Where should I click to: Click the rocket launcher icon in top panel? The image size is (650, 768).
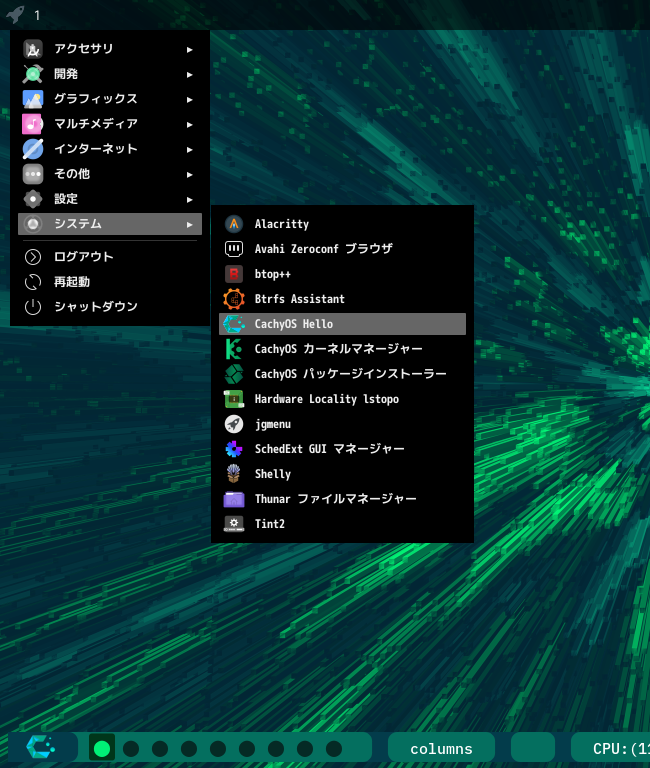tap(15, 14)
